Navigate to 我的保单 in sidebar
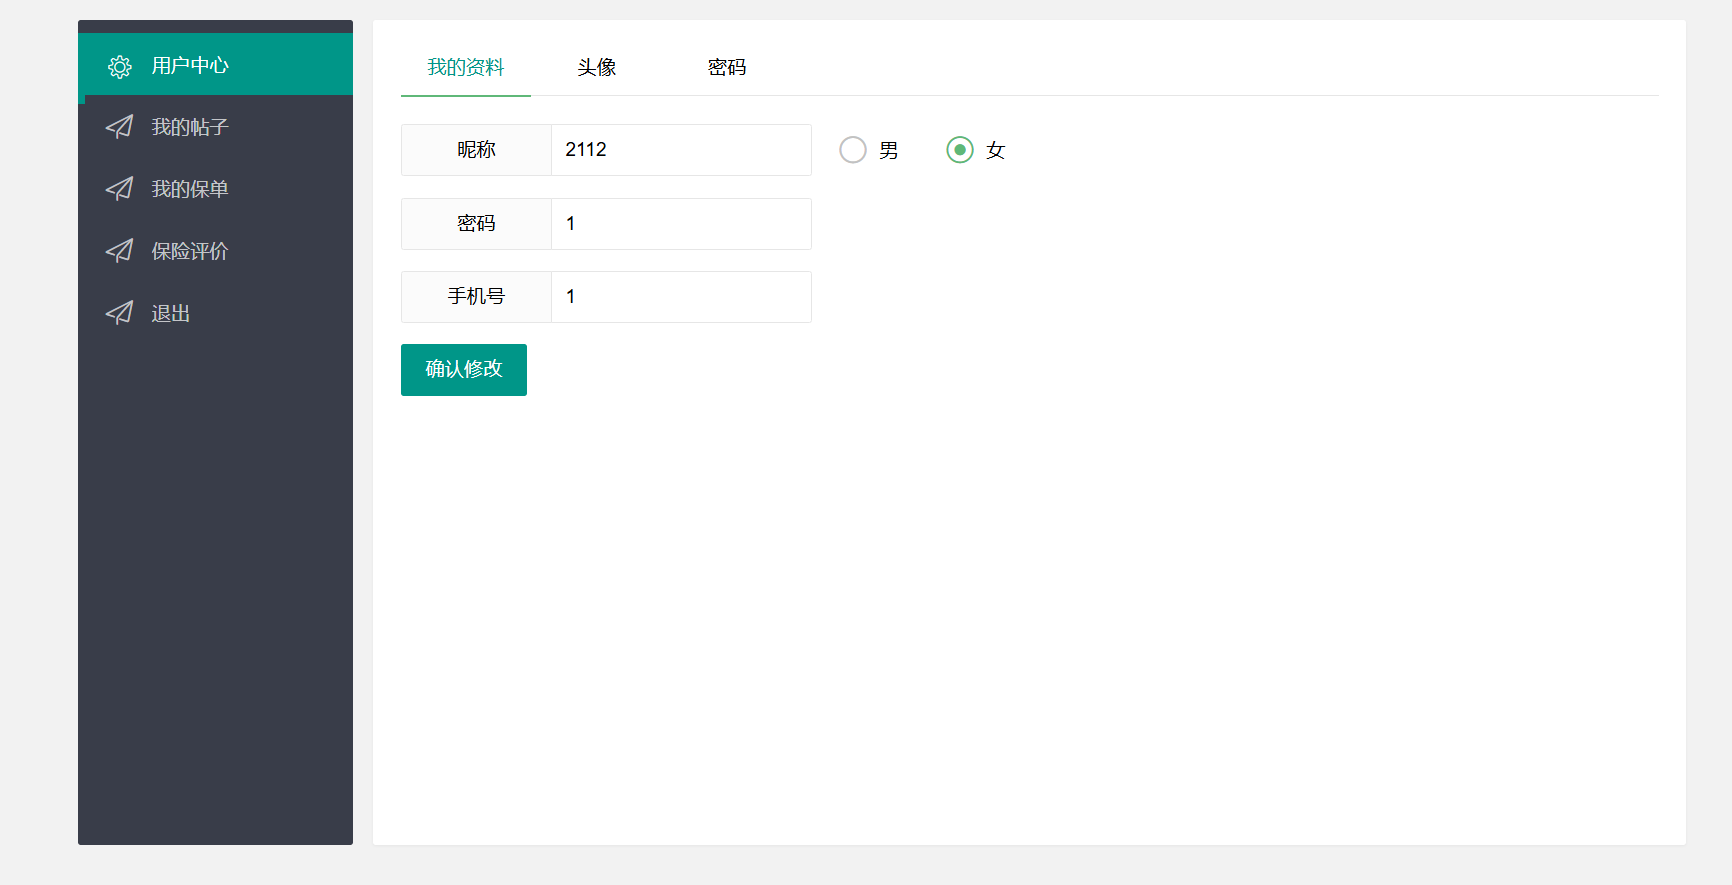 (190, 189)
